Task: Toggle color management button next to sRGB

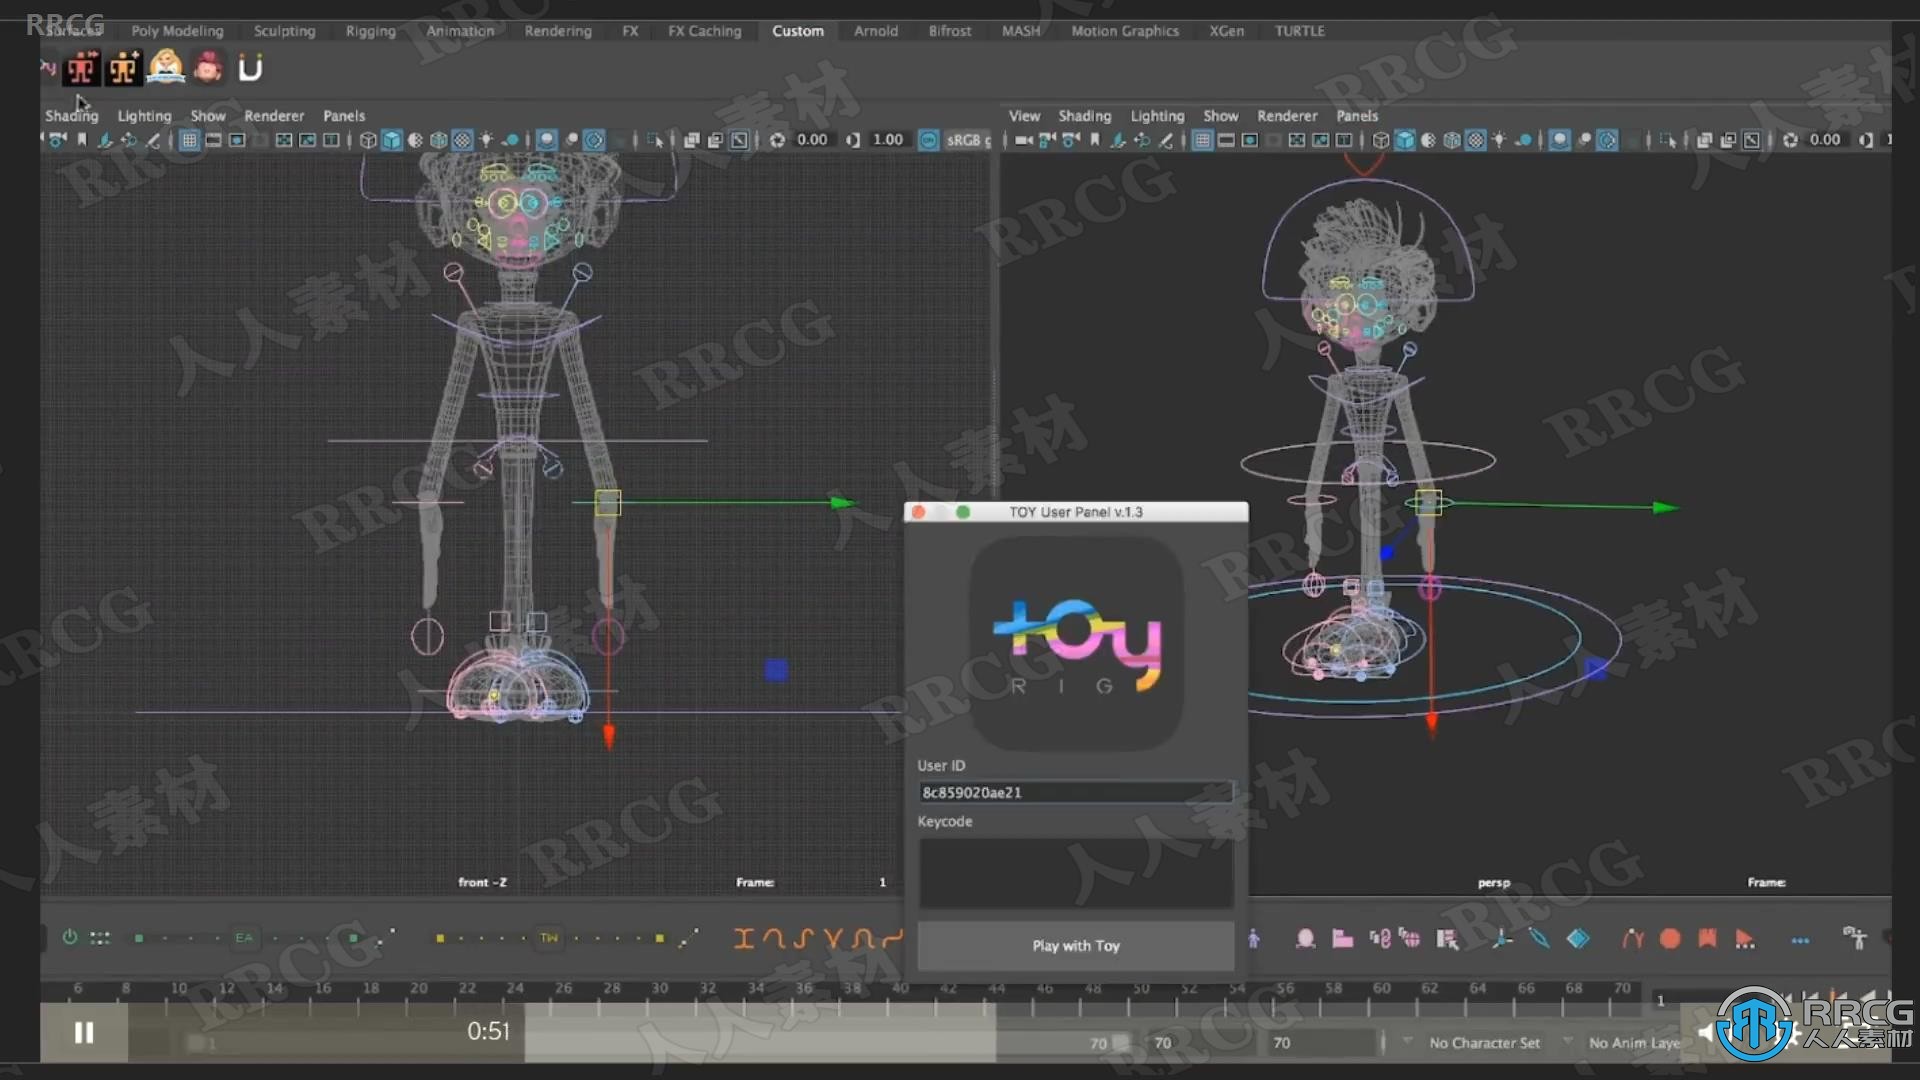Action: tap(928, 140)
